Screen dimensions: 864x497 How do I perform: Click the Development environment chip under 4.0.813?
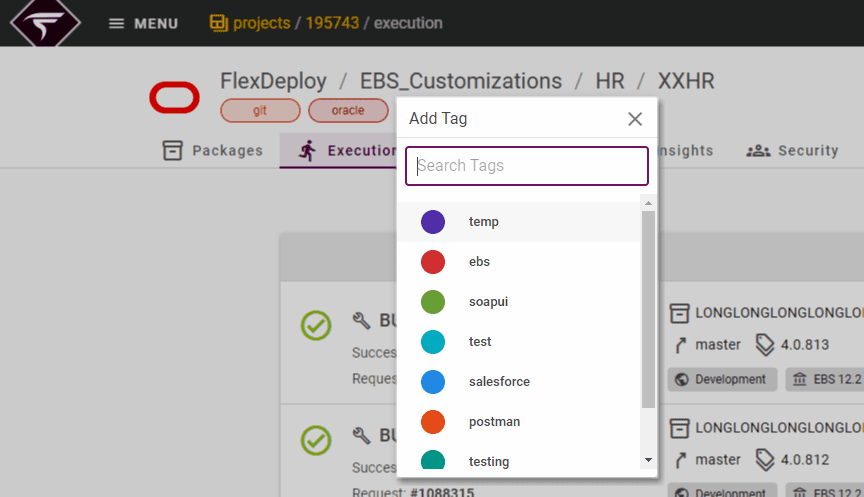click(722, 380)
